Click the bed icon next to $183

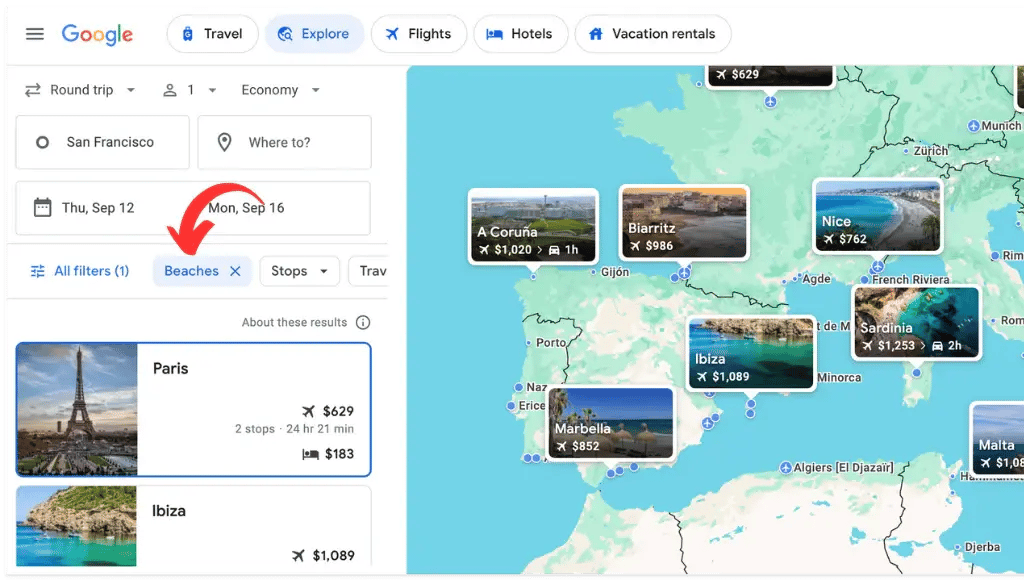pyautogui.click(x=310, y=454)
